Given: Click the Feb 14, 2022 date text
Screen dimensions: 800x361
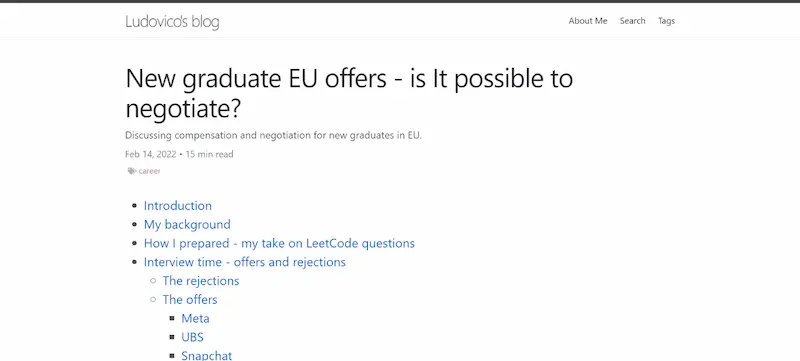Looking at the screenshot, I should 151,154.
